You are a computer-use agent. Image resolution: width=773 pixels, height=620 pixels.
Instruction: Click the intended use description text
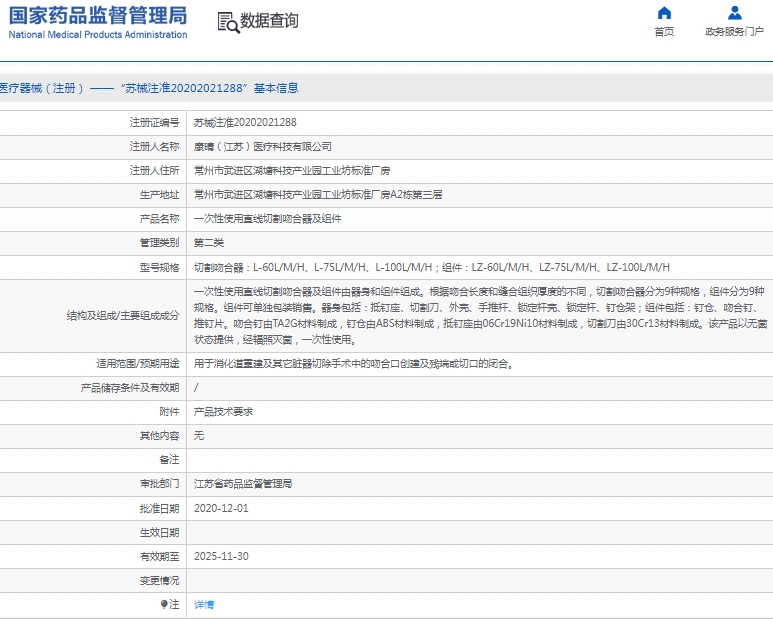coord(354,364)
